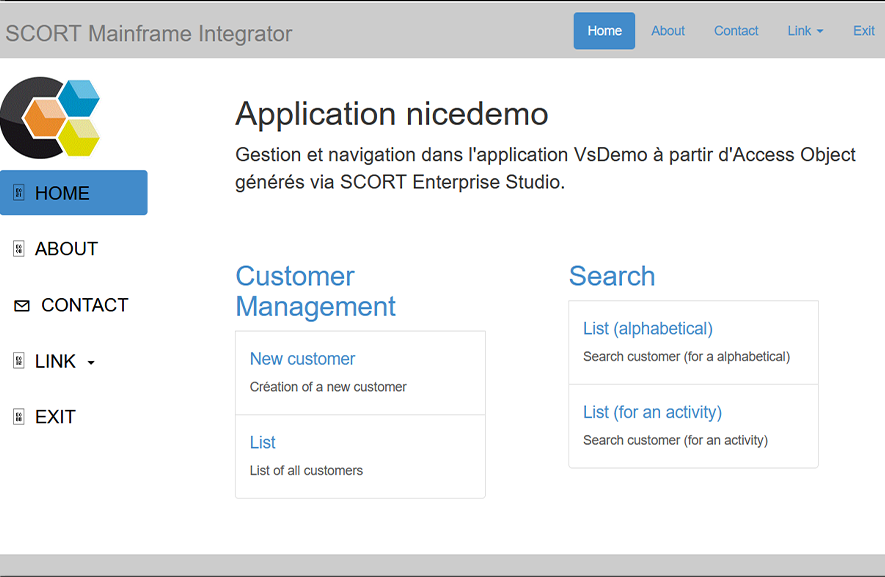Open the List (for an activity) link
The width and height of the screenshot is (885, 577).
point(652,412)
